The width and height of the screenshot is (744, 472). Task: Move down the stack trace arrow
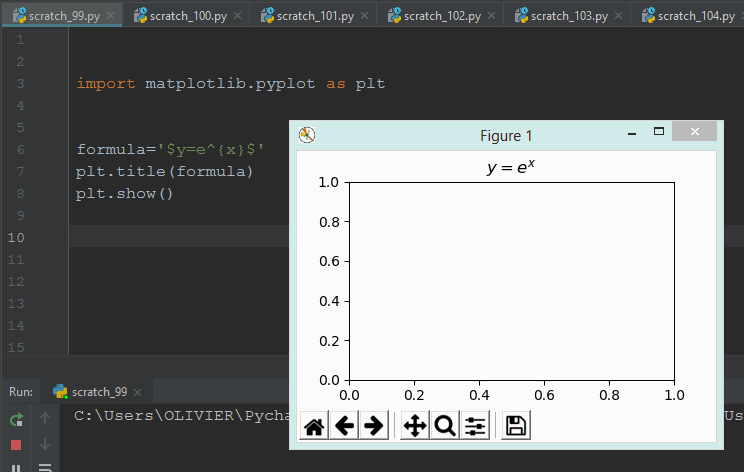point(45,444)
